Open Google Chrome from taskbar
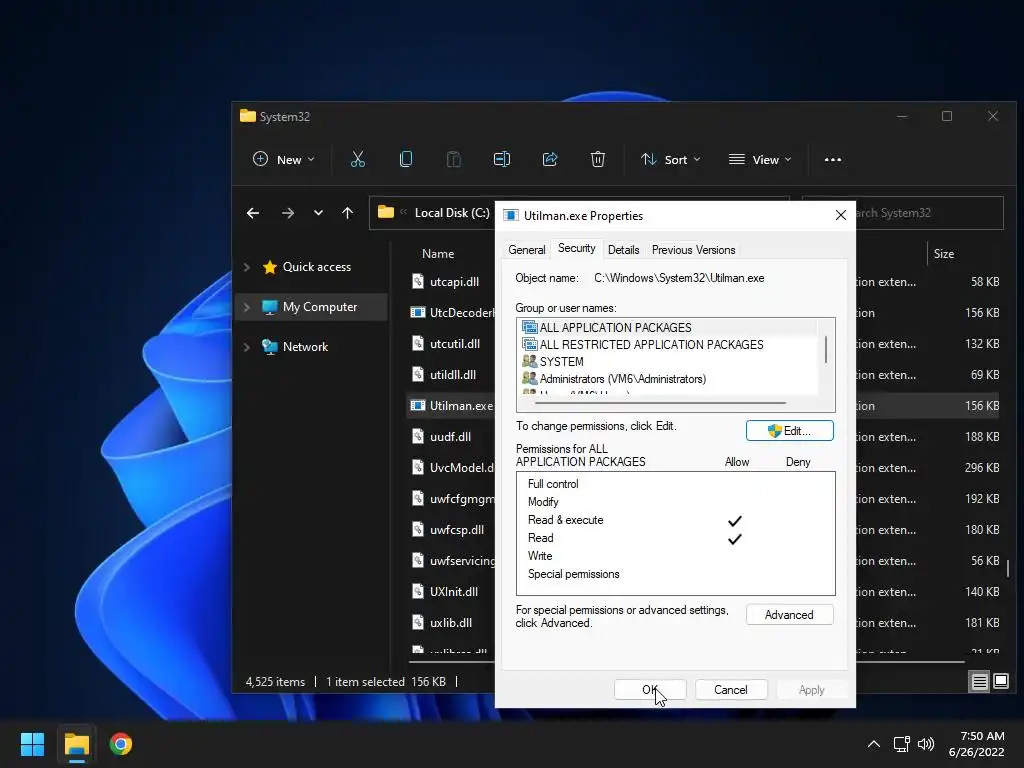 [x=121, y=744]
